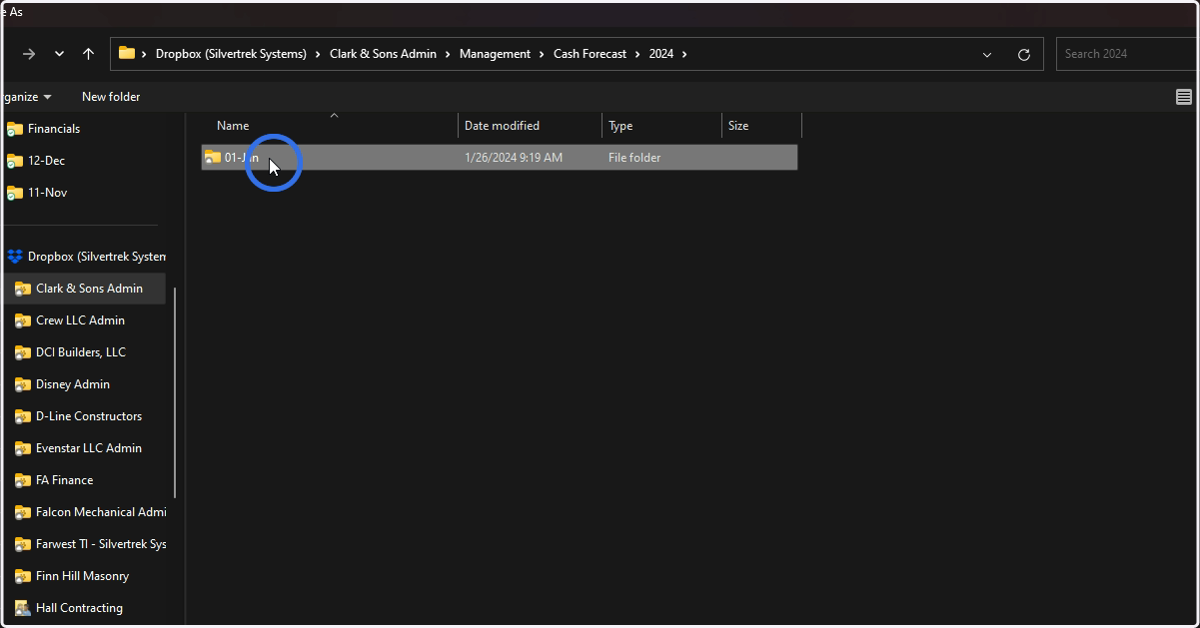Click Falcon Mechanical folder icon

pyautogui.click(x=23, y=513)
